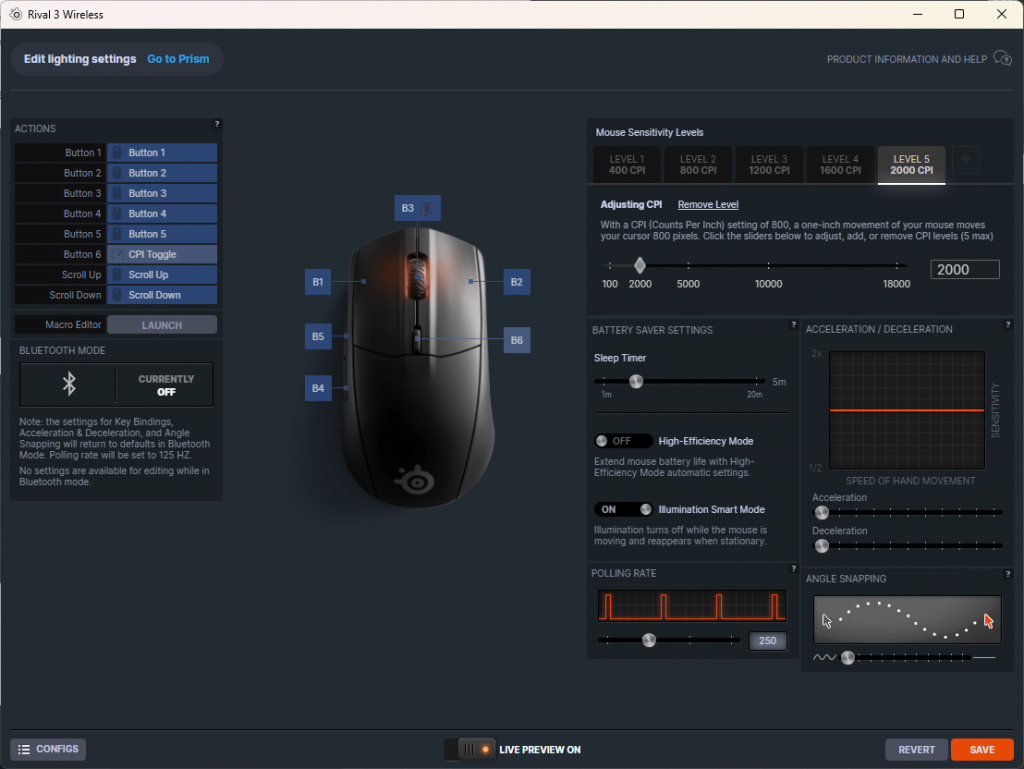1024x769 pixels.
Task: Click the Deceleration slider knob
Action: pos(822,546)
